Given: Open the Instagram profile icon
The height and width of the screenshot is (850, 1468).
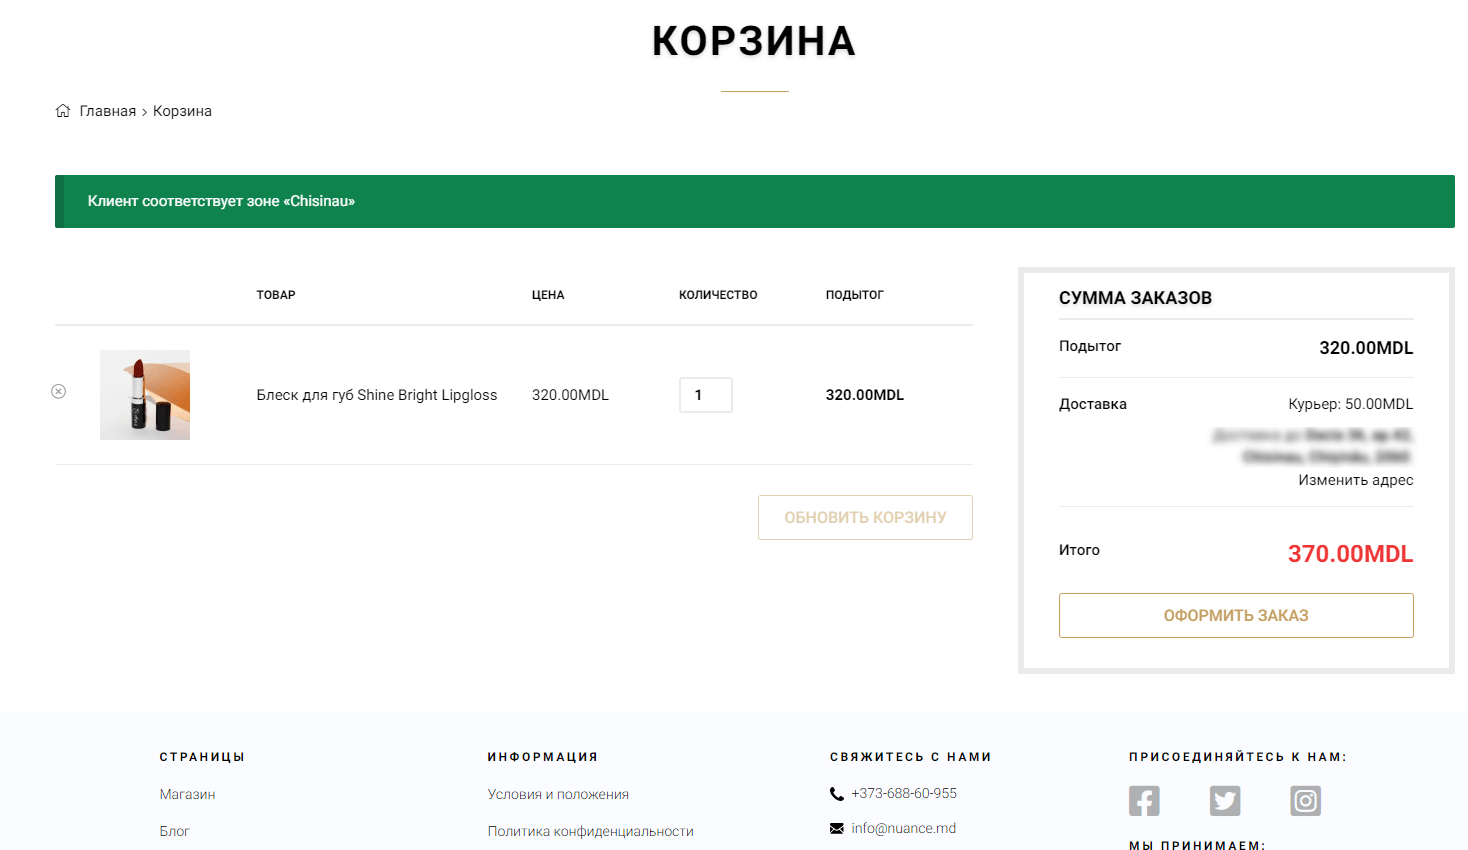Looking at the screenshot, I should point(1305,801).
